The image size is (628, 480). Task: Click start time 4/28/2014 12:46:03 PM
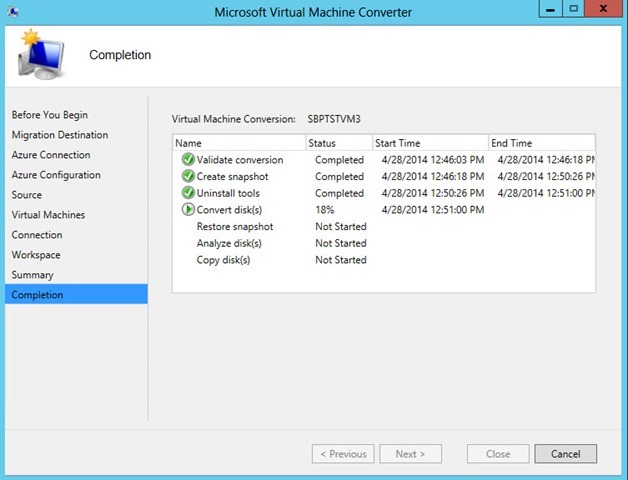pyautogui.click(x=433, y=160)
